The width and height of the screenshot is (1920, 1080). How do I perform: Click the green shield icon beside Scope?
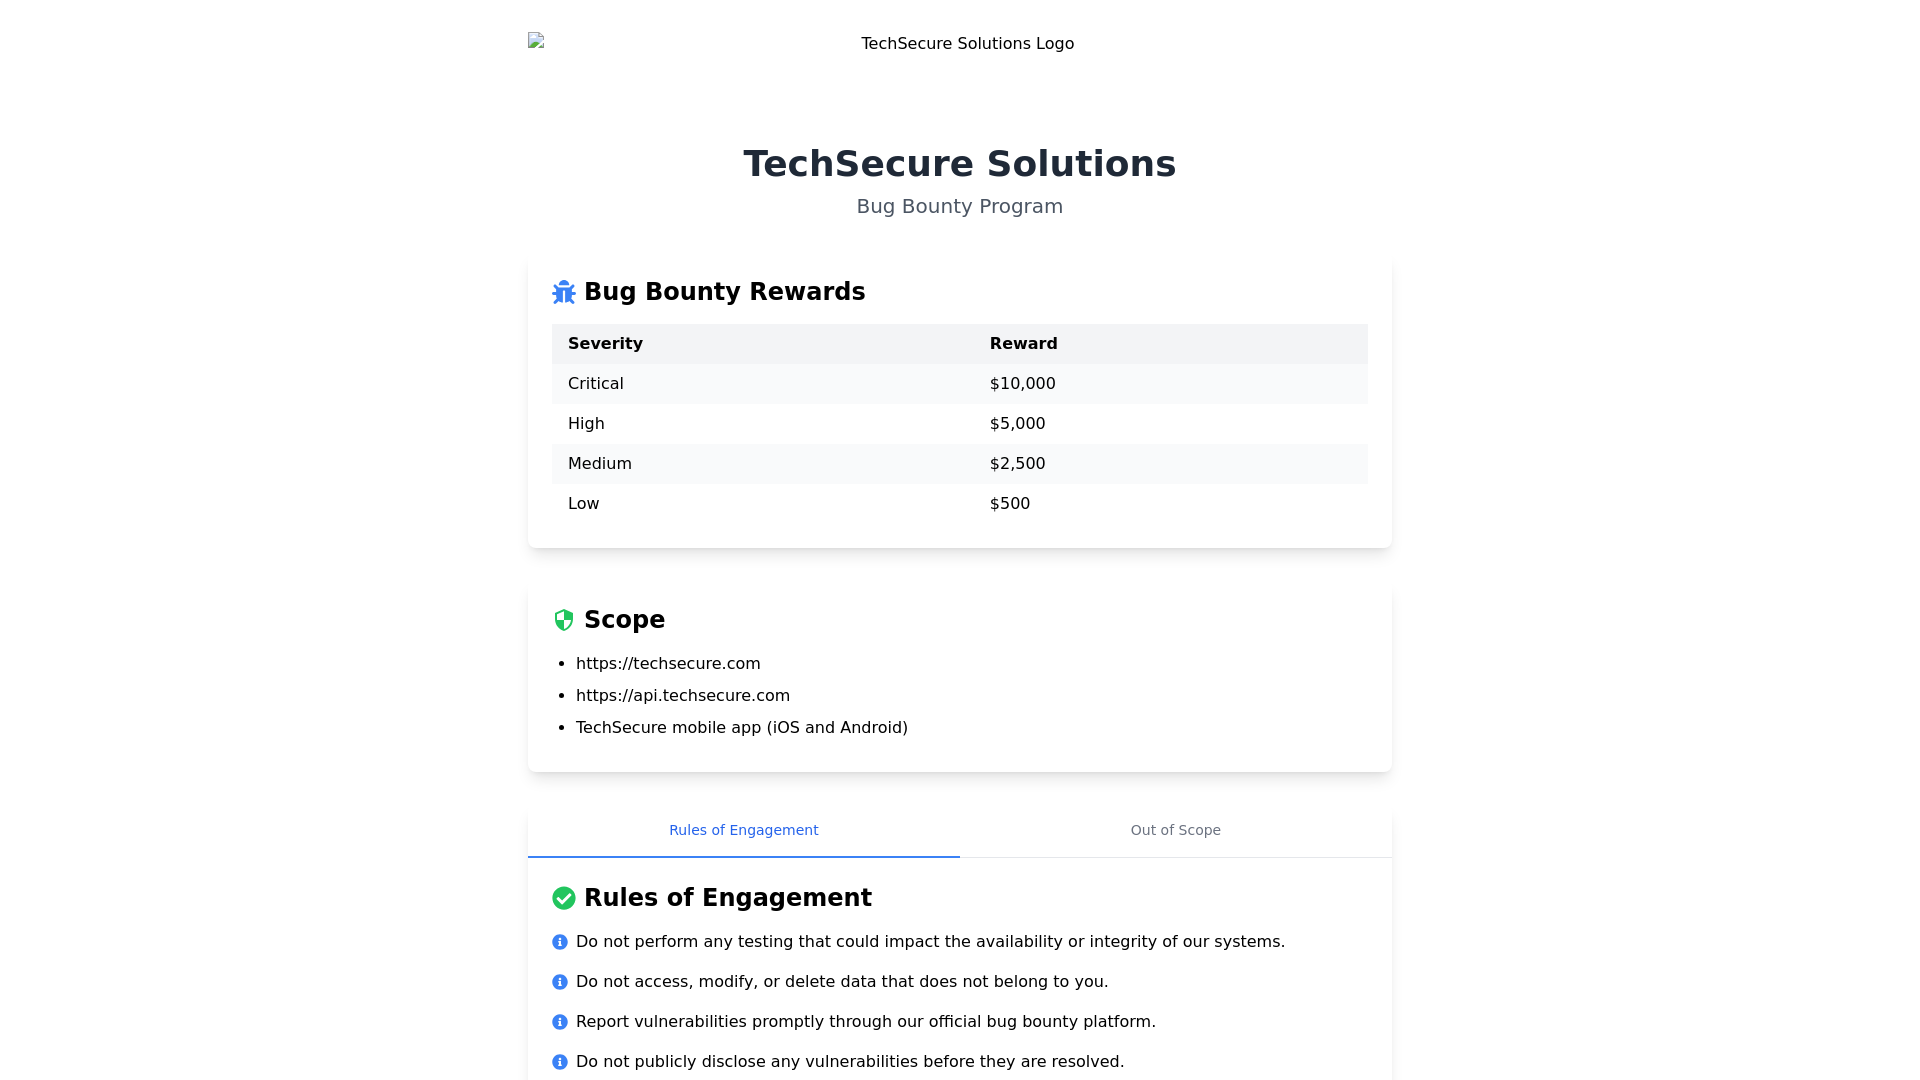(x=564, y=620)
